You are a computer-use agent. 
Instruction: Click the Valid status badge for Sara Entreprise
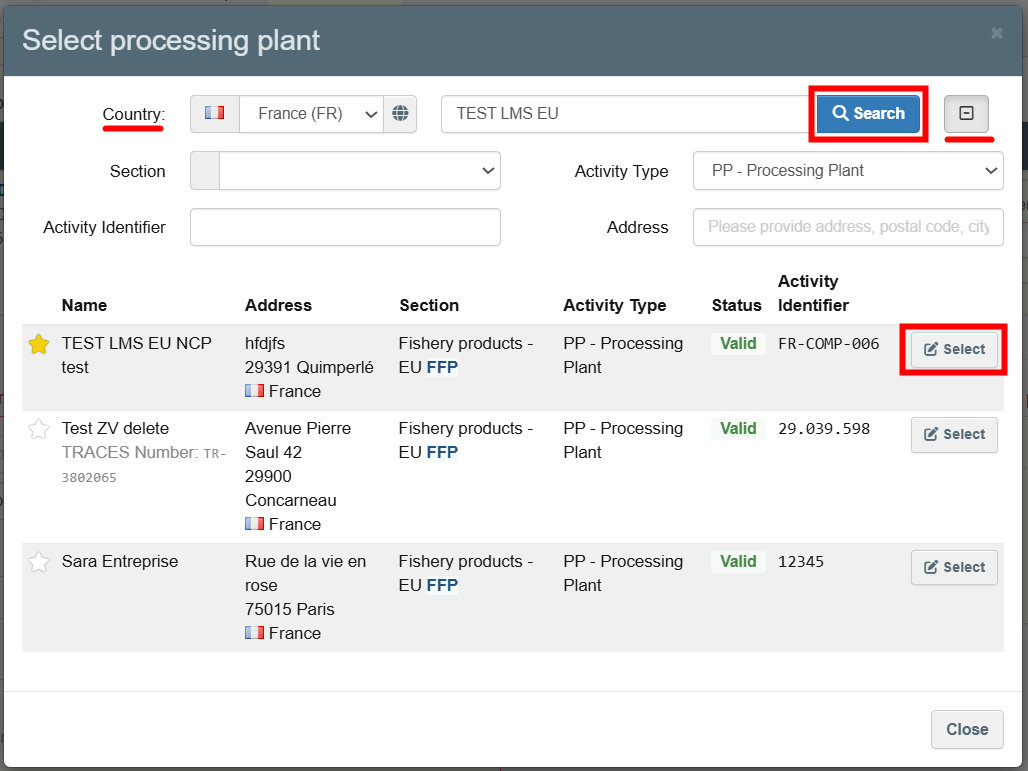click(738, 562)
